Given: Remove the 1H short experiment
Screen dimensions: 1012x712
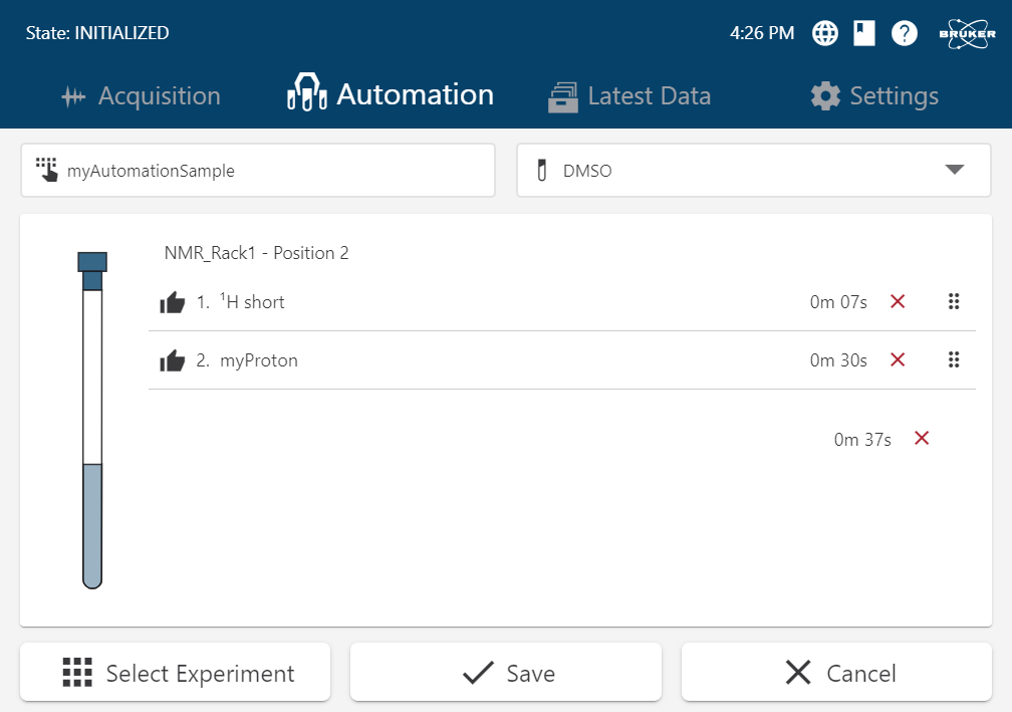Looking at the screenshot, I should pos(897,302).
